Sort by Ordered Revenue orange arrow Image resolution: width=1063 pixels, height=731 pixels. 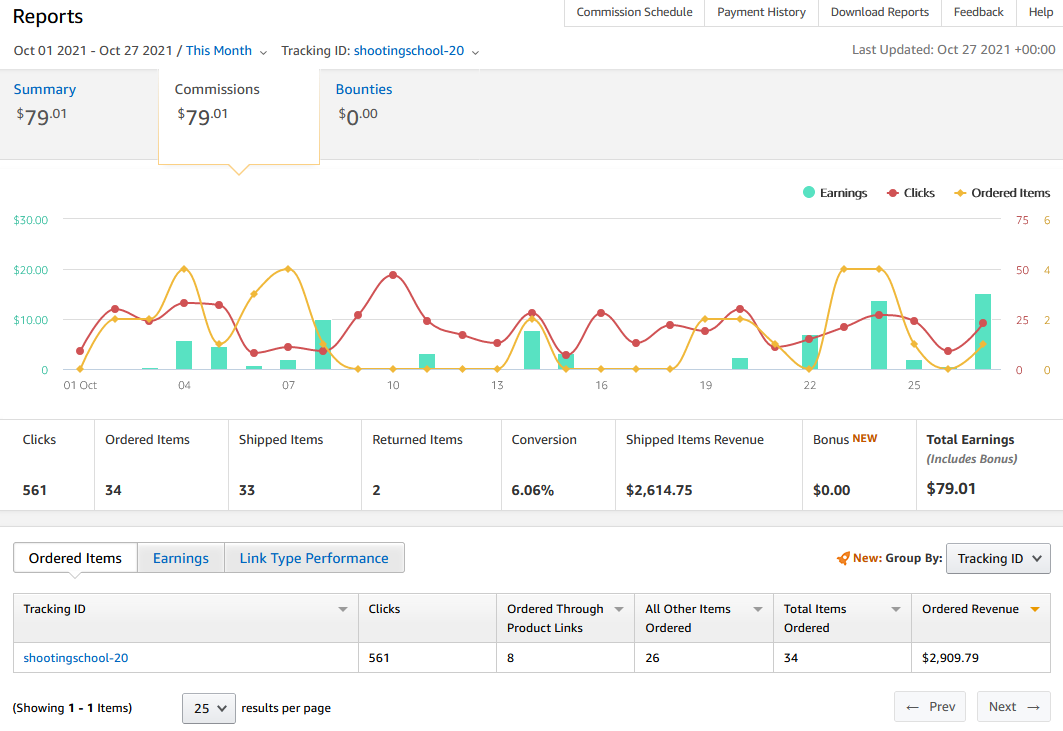[1035, 609]
